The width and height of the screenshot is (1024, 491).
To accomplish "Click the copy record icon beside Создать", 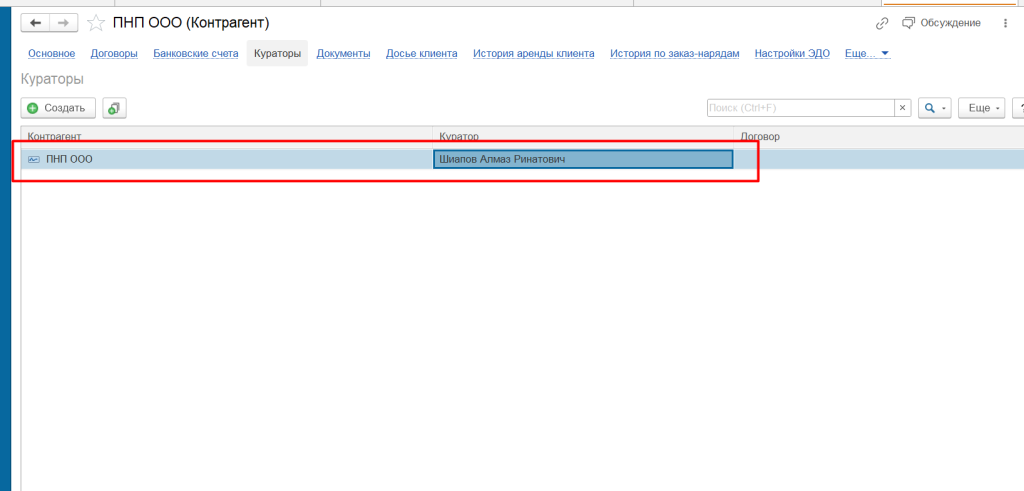I will (114, 108).
